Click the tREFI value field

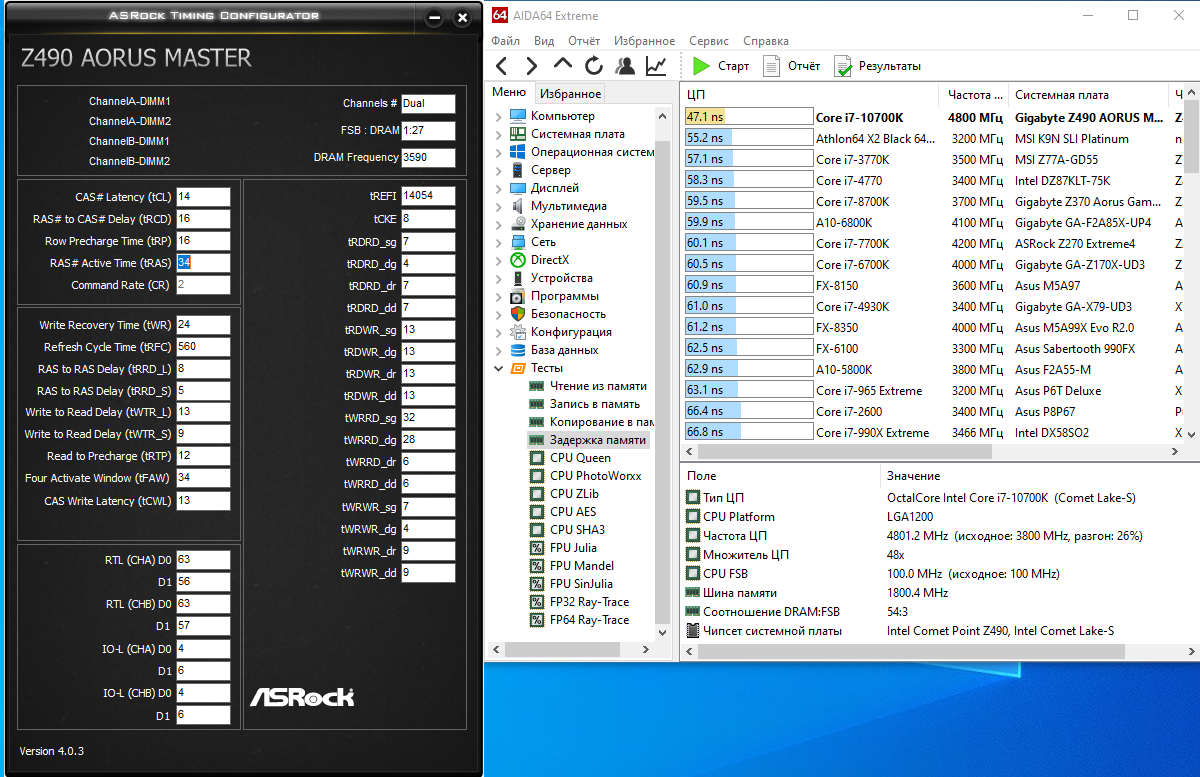pyautogui.click(x=428, y=196)
